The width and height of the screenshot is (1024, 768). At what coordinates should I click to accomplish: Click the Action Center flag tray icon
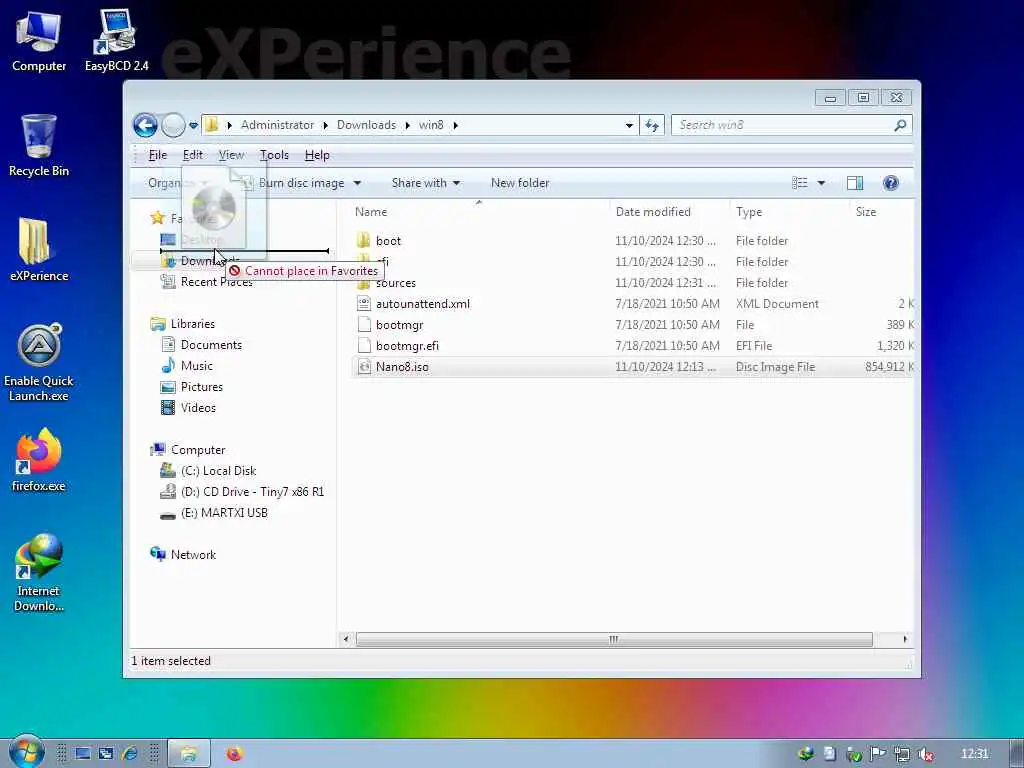coord(878,754)
